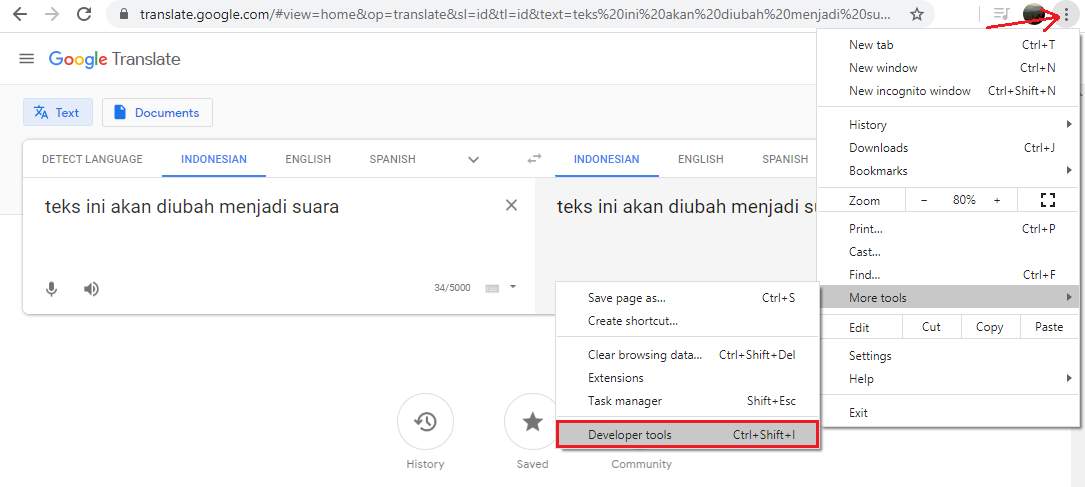
Task: Switch to Documents translation mode
Action: [157, 112]
